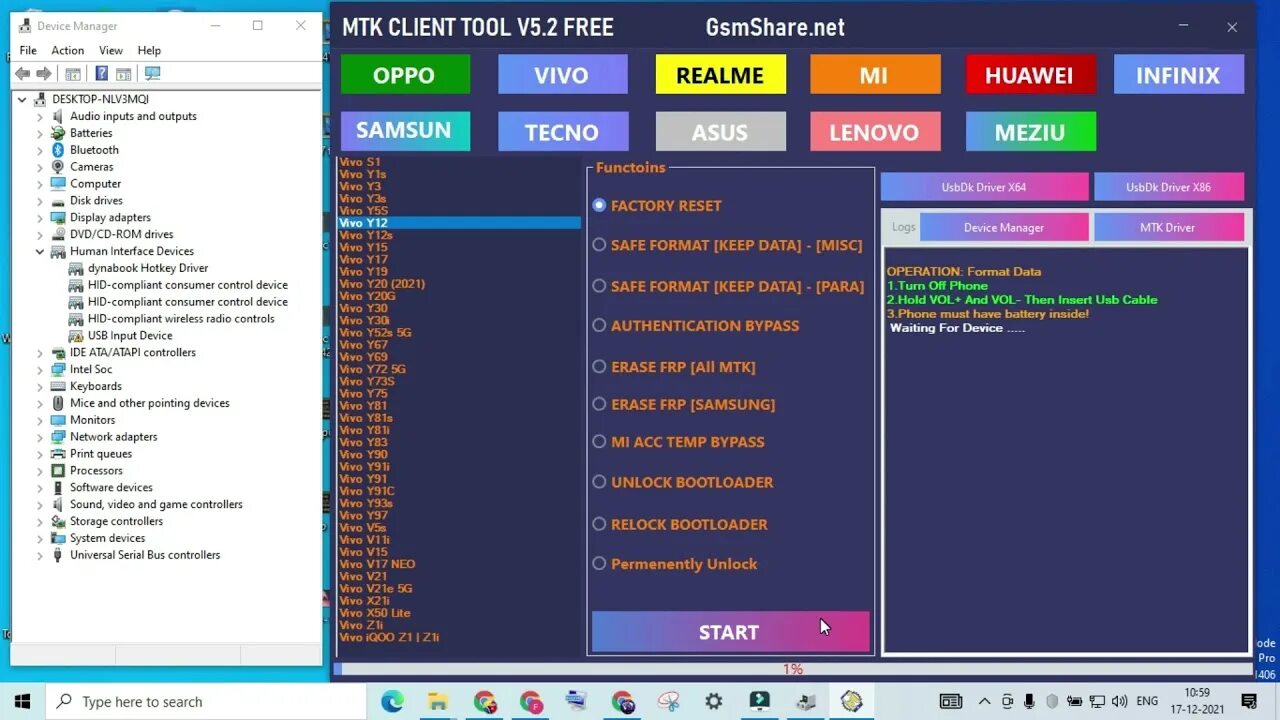
Task: Collapse the DESKTOP-NLV3MQI root node
Action: [x=22, y=99]
